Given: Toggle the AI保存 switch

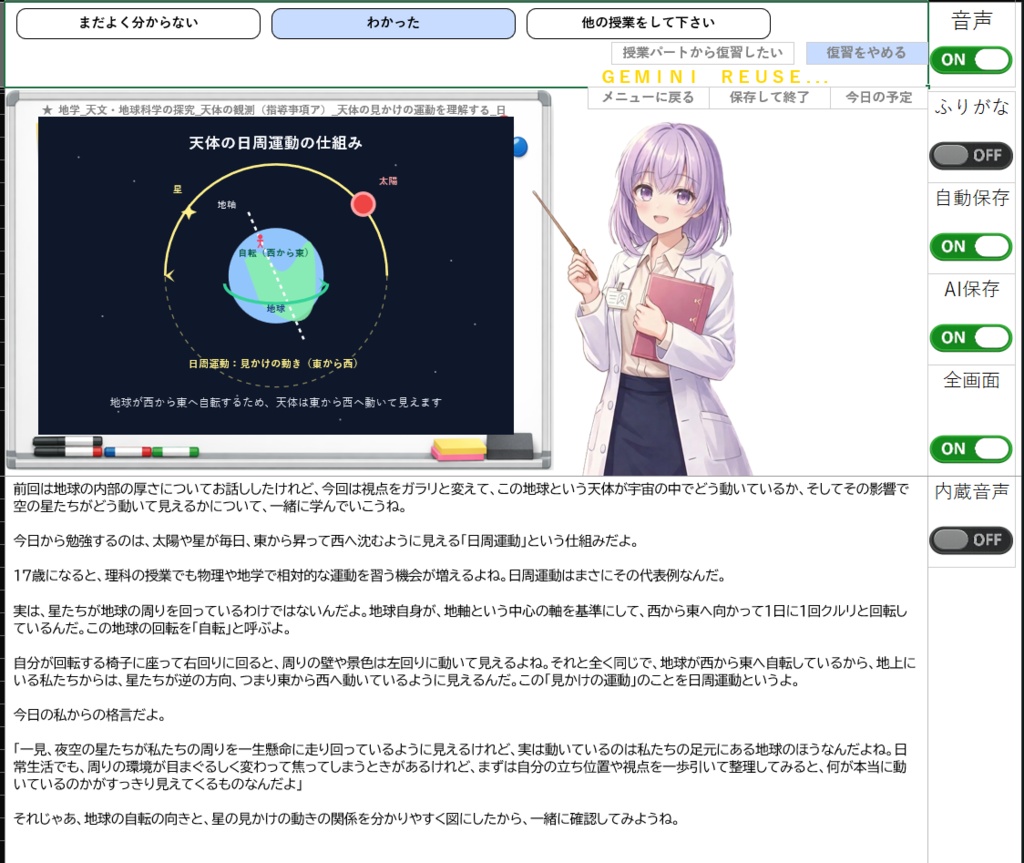Looking at the screenshot, I should point(971,338).
